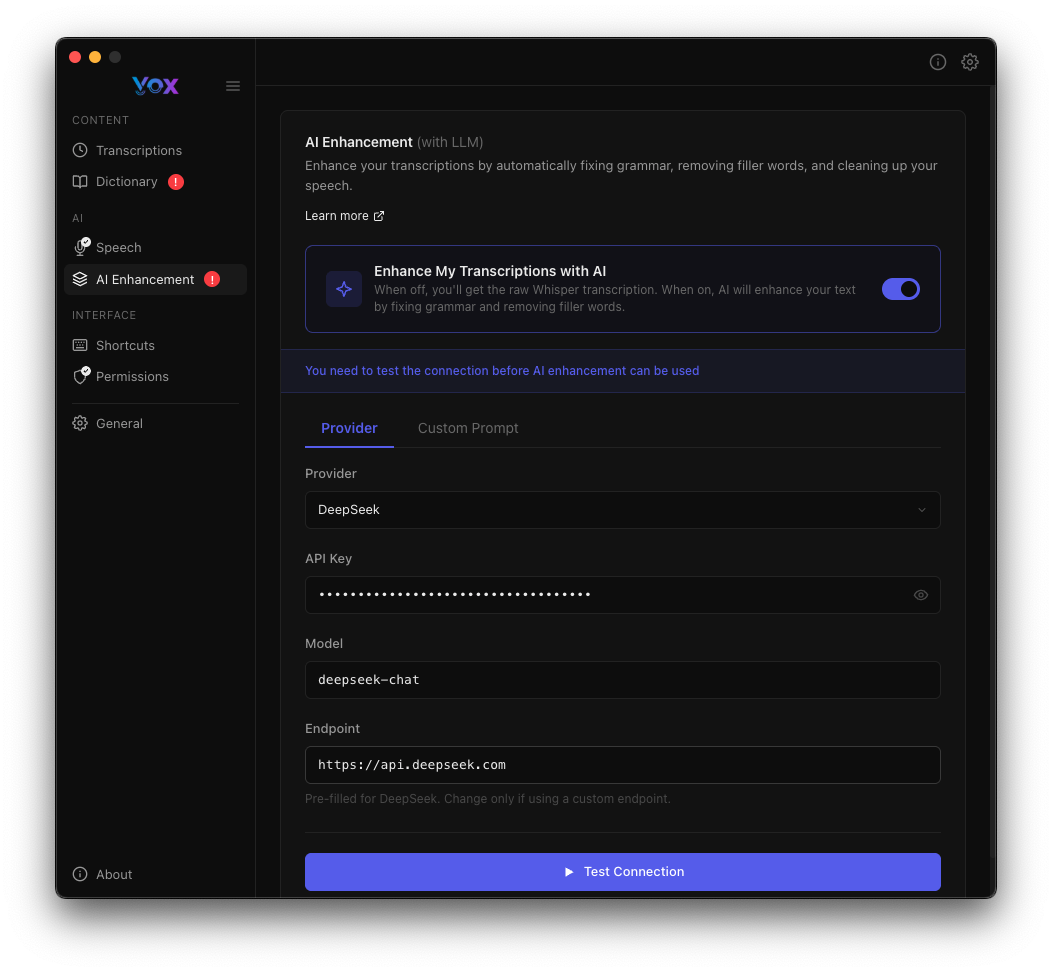Open the Provider dropdown showing DeepSeek
The width and height of the screenshot is (1052, 972).
tap(622, 510)
